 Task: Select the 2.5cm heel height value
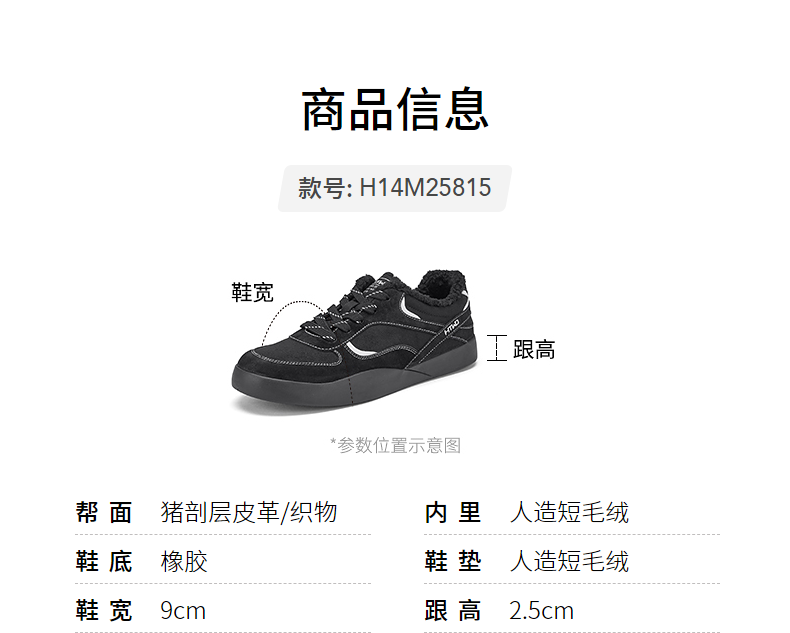coord(542,611)
